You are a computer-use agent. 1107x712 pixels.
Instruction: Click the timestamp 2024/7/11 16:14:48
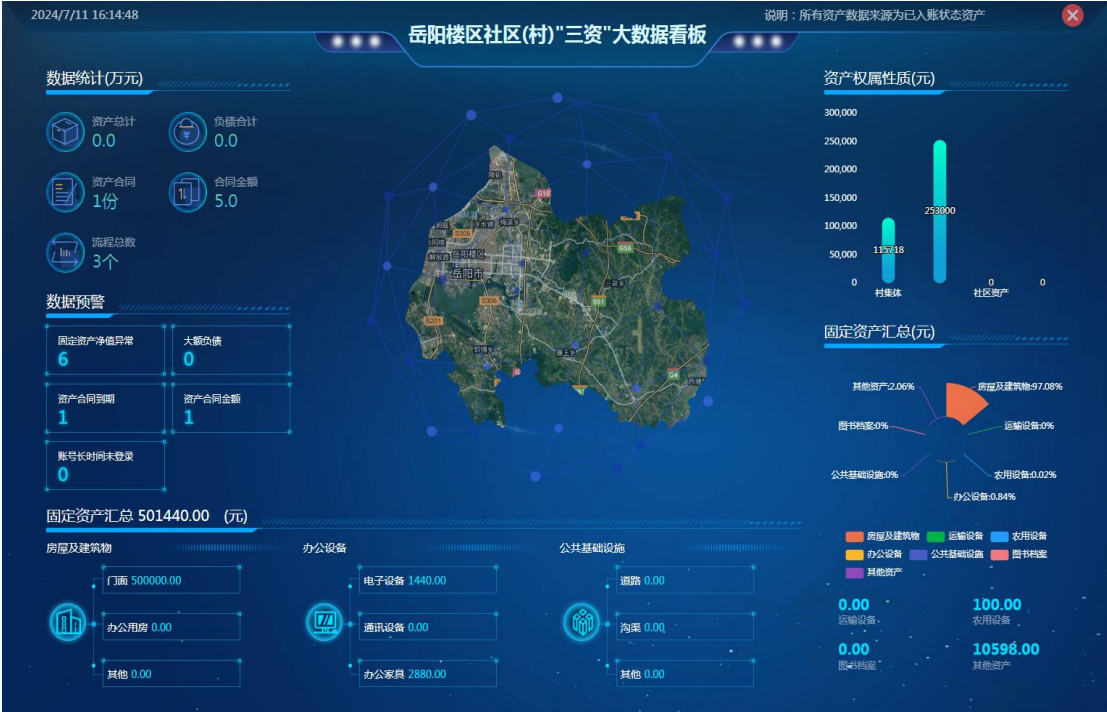[x=85, y=15]
